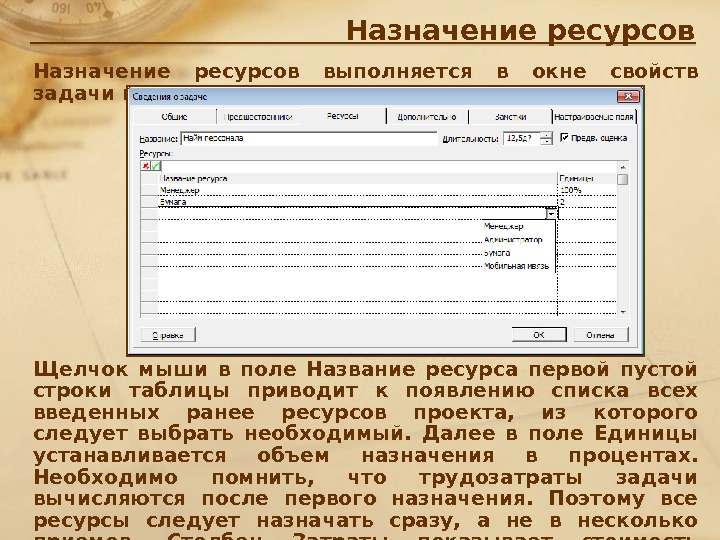
Task: Click the Отмена button
Action: point(601,335)
